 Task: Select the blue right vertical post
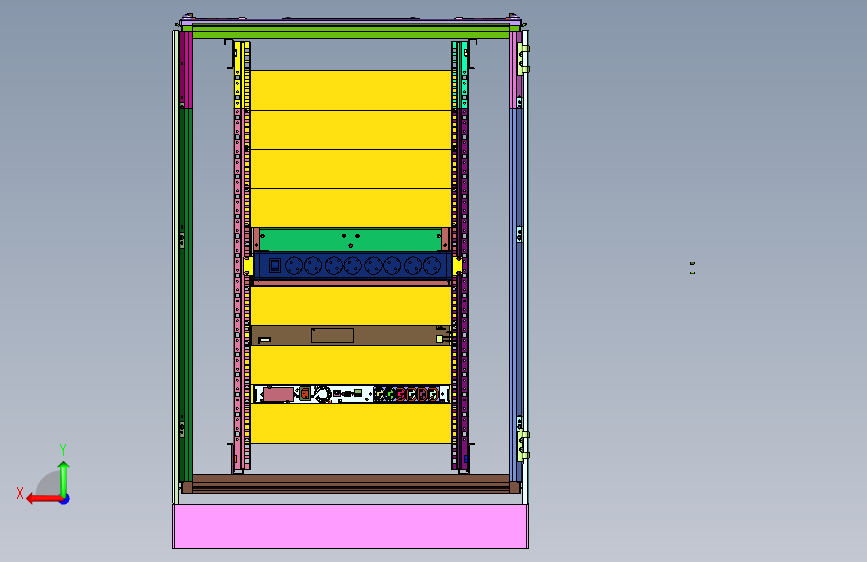tap(516, 295)
